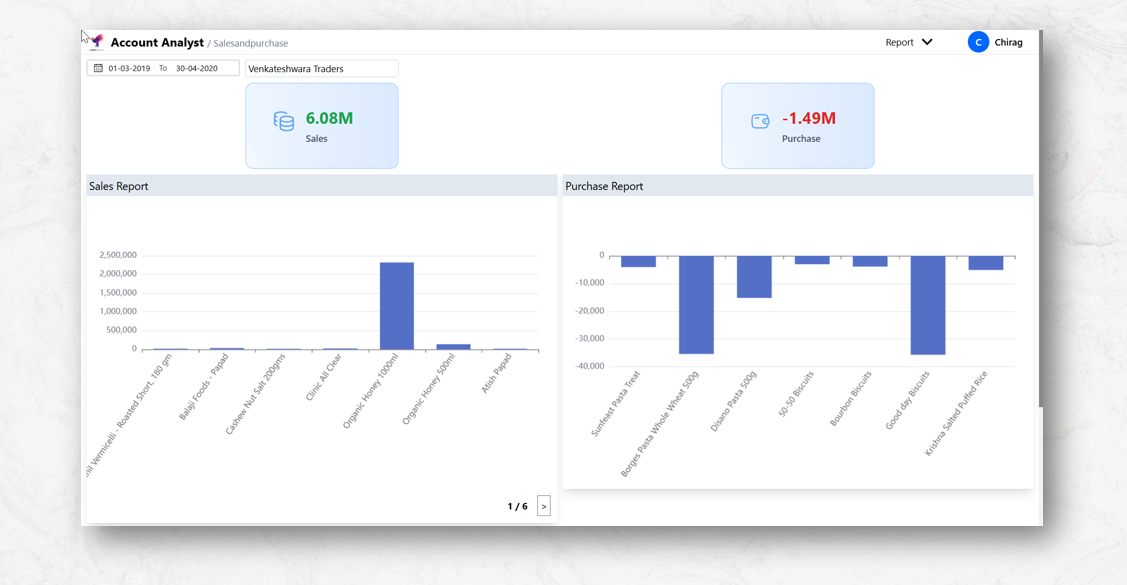Image resolution: width=1127 pixels, height=585 pixels.
Task: Click the Chirag user avatar circle
Action: (x=978, y=42)
